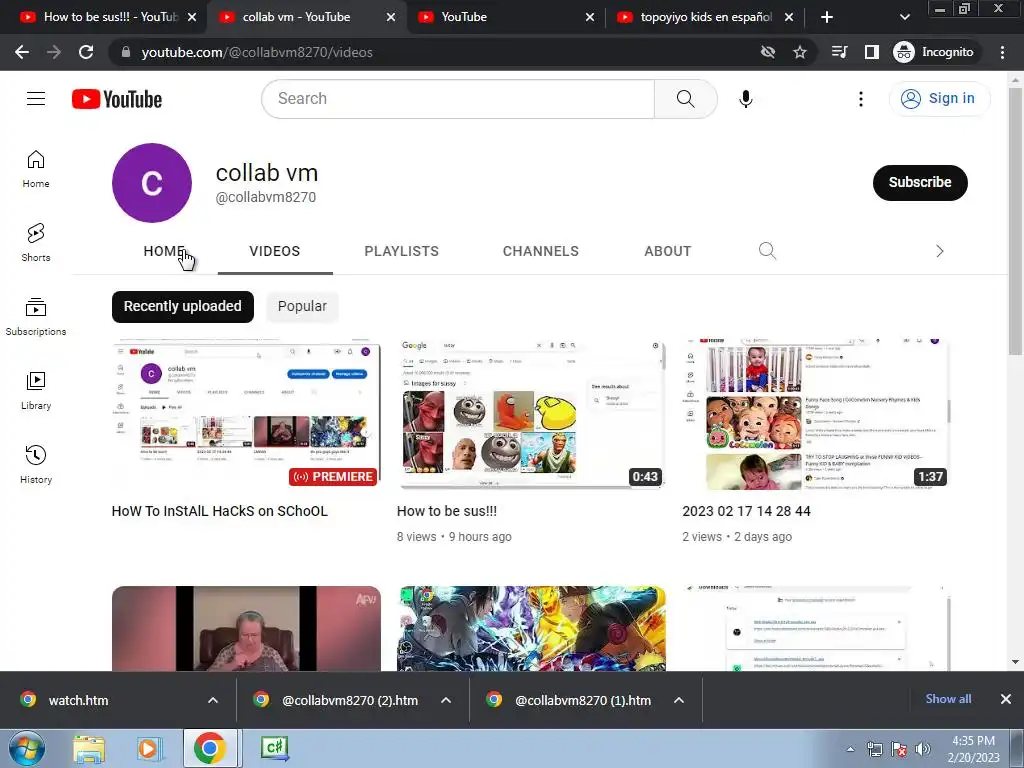This screenshot has width=1024, height=768.
Task: Open the YouTube hamburger guide menu
Action: click(x=36, y=99)
